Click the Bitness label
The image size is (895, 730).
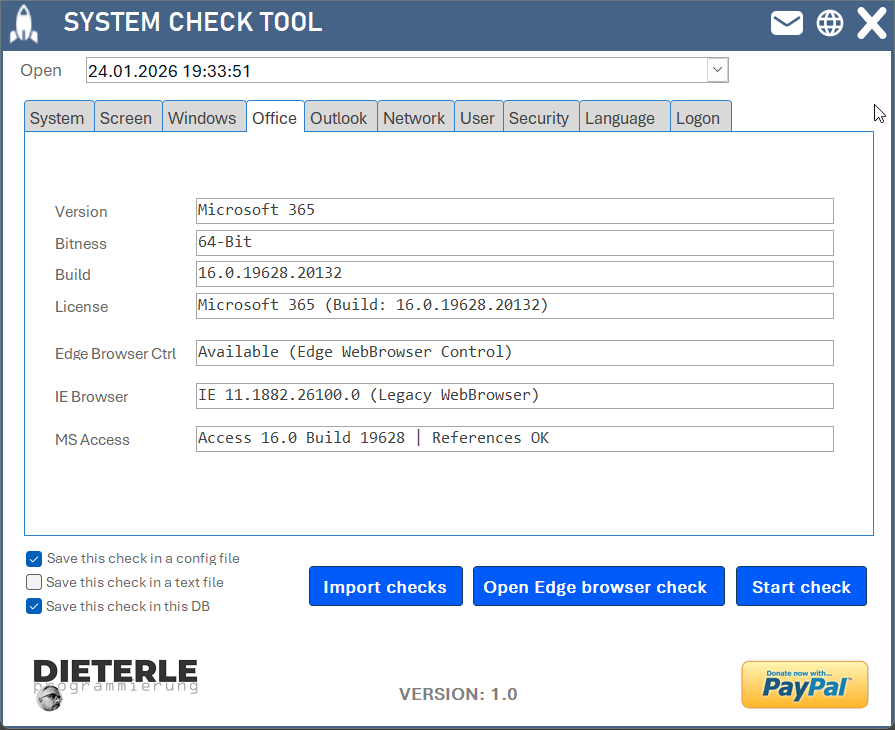[x=80, y=244]
